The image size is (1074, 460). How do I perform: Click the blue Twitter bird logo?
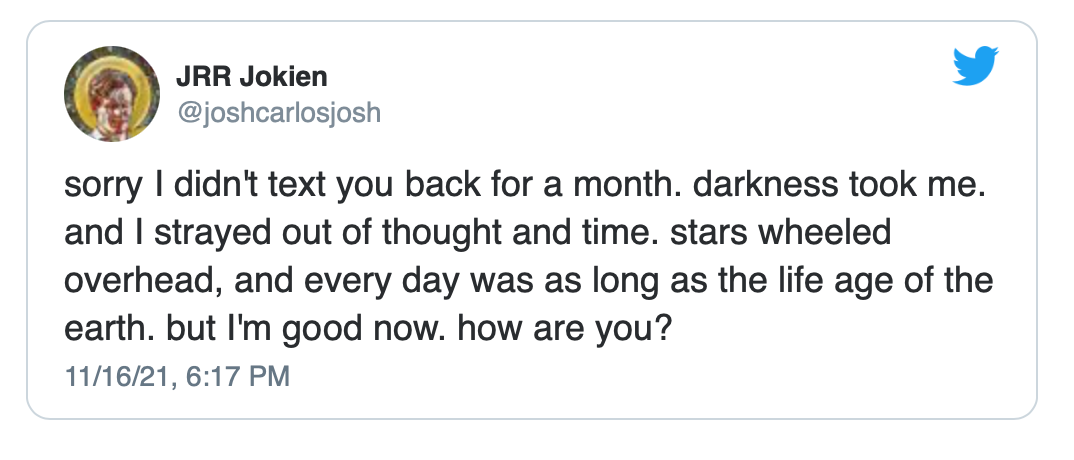[975, 66]
